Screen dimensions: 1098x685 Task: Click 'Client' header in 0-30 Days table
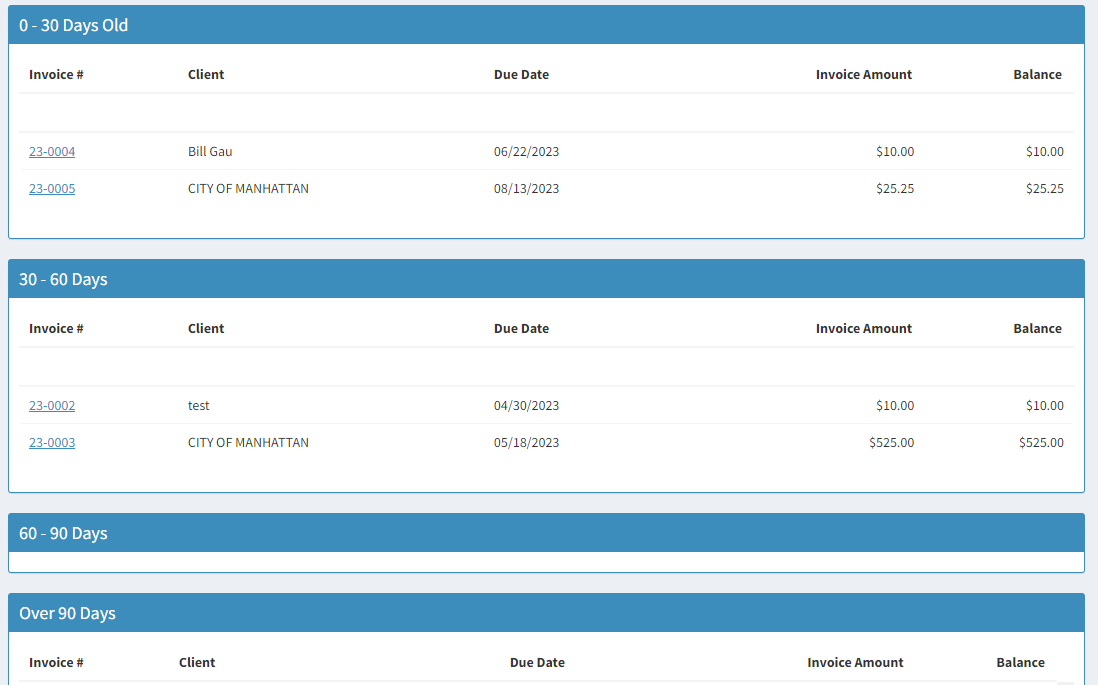tap(206, 74)
